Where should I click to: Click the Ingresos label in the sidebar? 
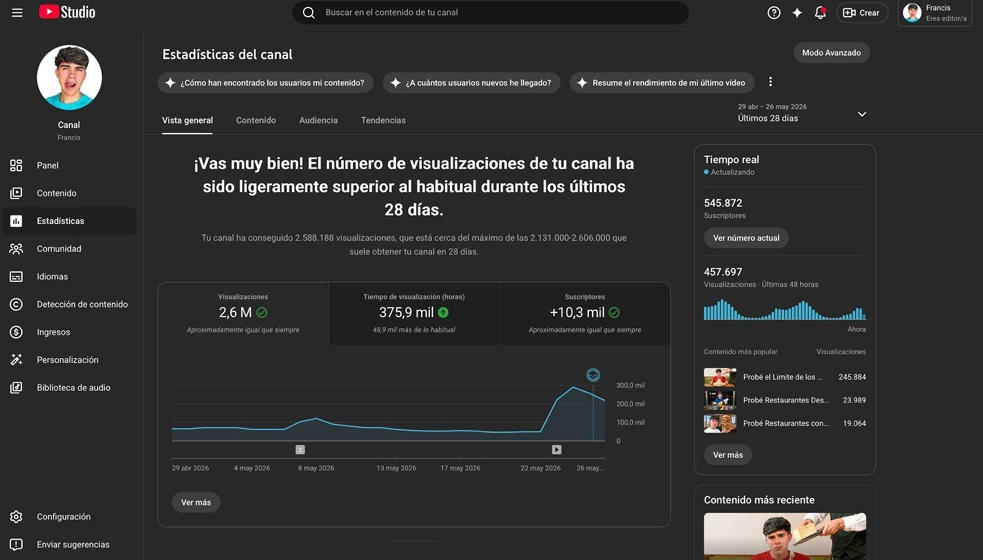point(53,332)
